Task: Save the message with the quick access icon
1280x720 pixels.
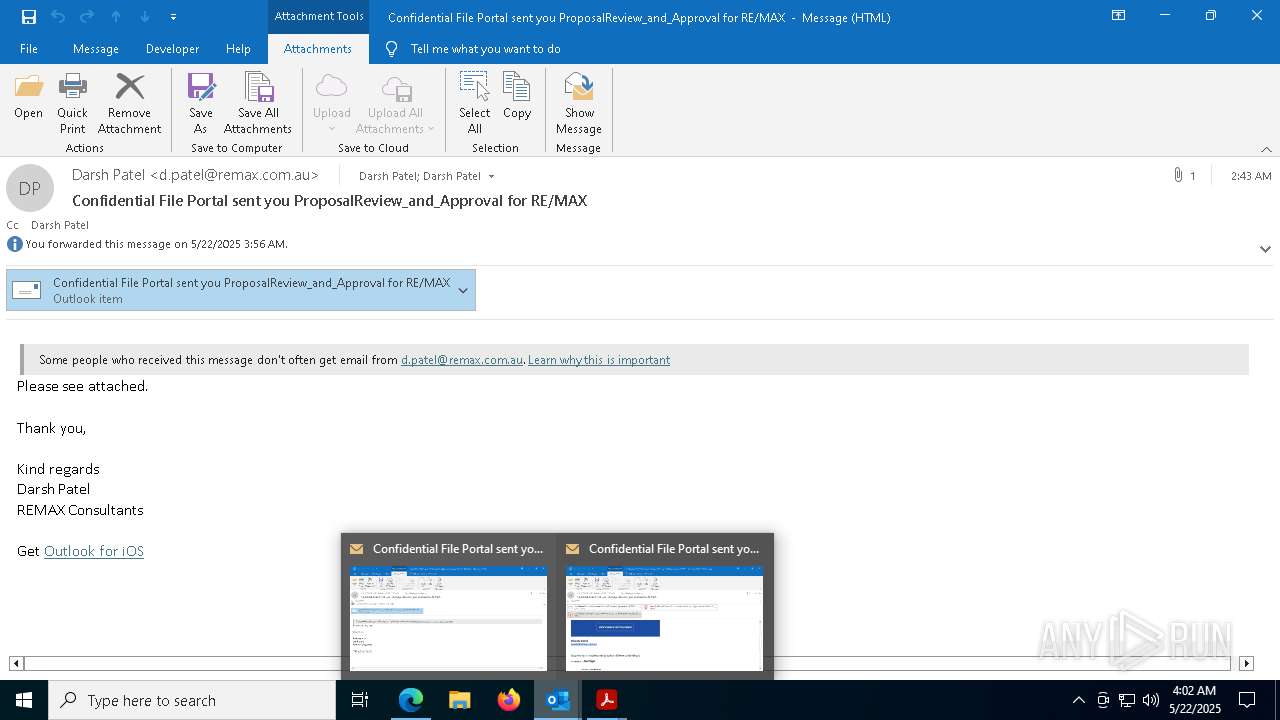Action: 29,17
